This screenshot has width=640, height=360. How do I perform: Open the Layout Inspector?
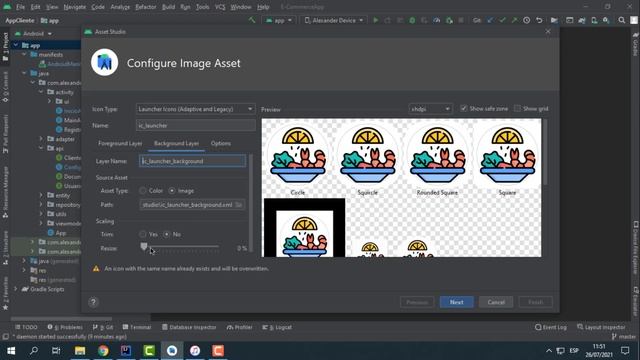point(601,327)
